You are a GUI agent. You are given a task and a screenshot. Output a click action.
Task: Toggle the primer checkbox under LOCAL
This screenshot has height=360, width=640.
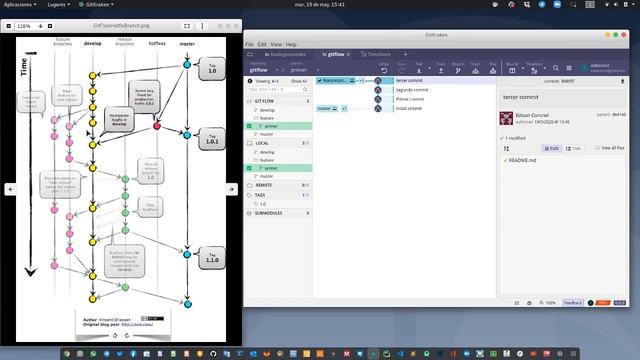[x=249, y=168]
